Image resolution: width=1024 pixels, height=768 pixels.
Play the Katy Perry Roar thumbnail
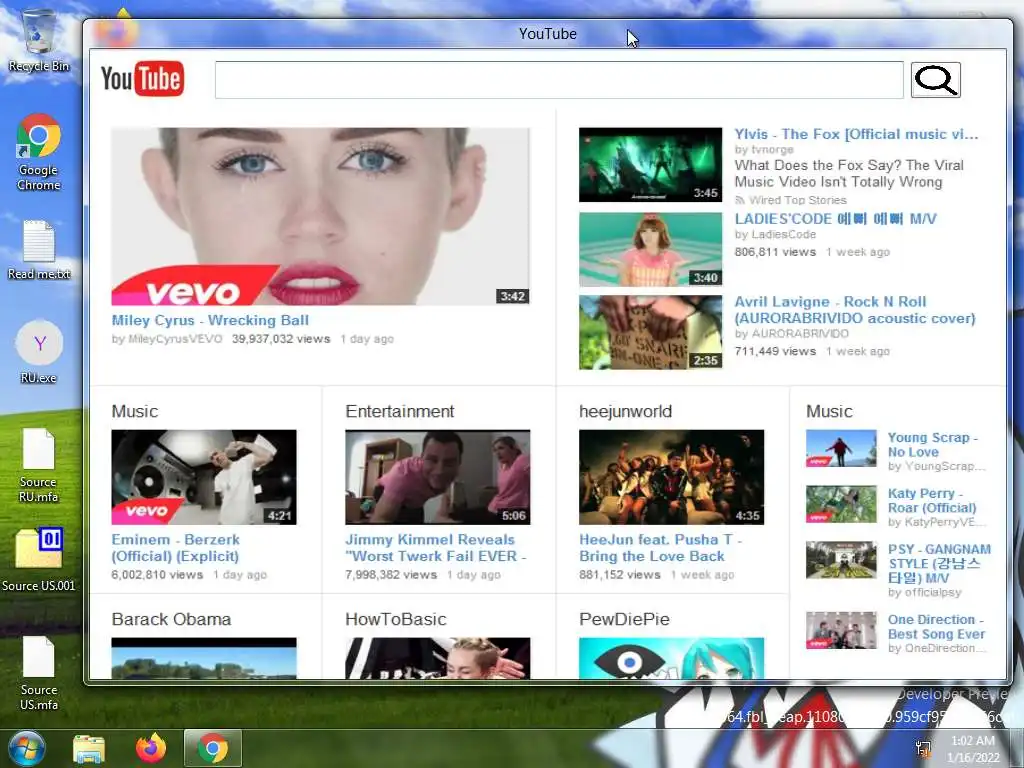coord(841,504)
